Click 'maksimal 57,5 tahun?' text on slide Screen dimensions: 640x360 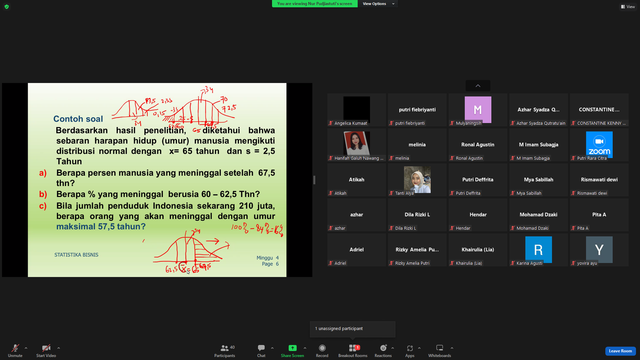(101, 227)
